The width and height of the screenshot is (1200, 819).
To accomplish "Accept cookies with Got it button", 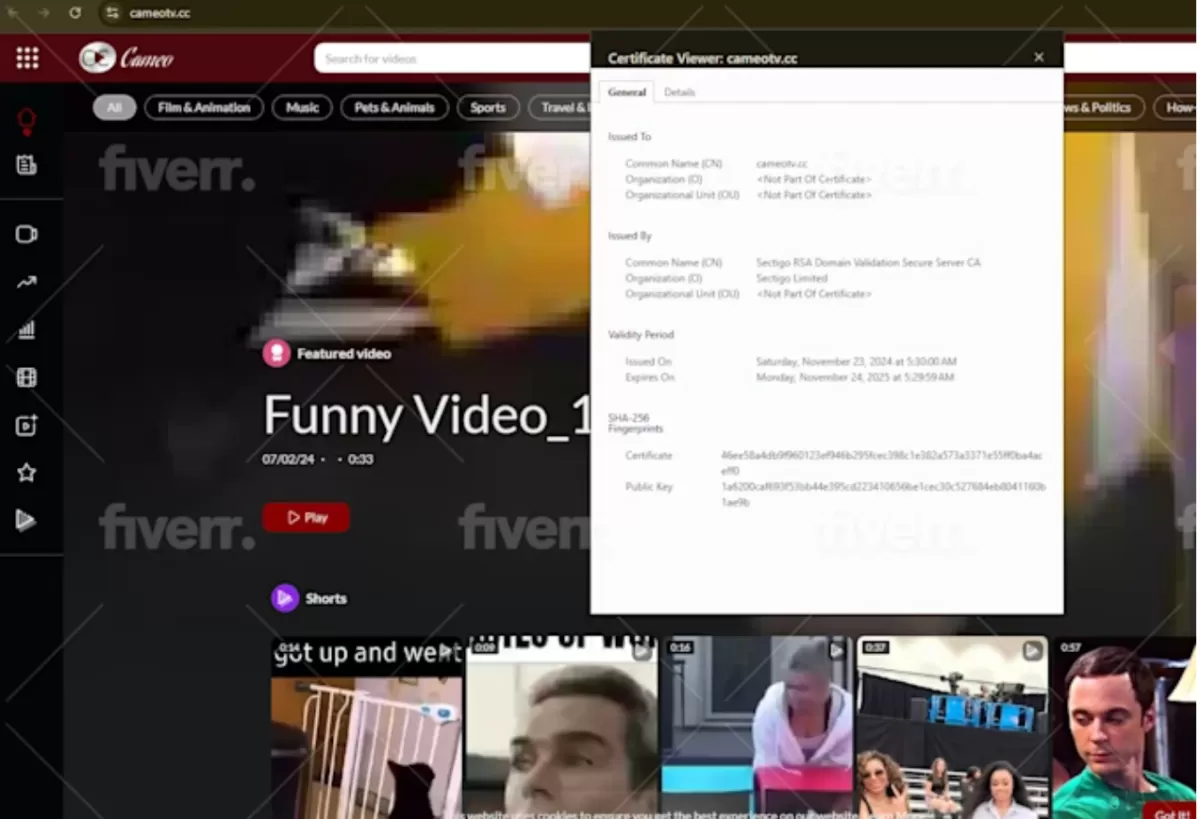I will [x=1171, y=812].
